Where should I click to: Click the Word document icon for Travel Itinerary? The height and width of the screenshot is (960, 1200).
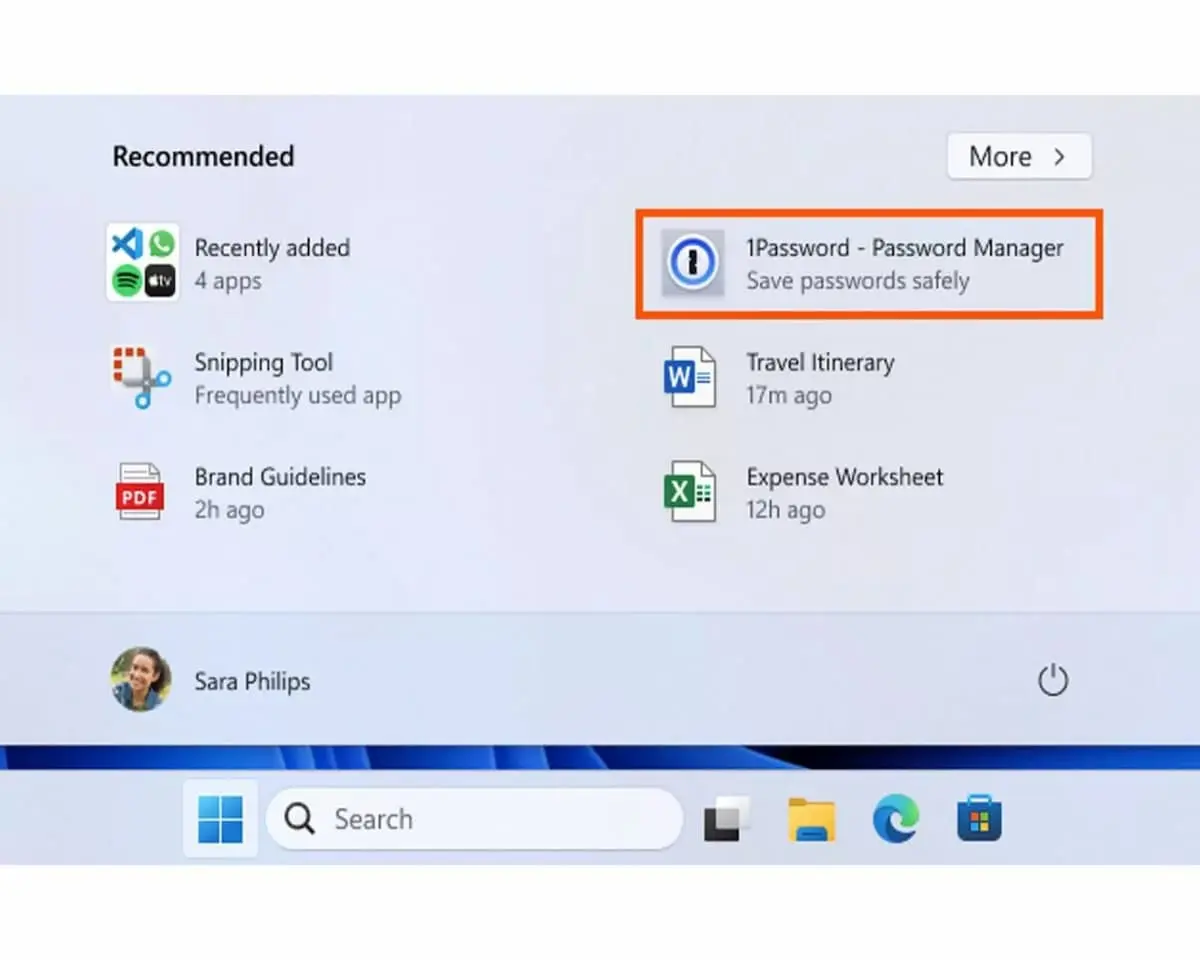tap(690, 378)
